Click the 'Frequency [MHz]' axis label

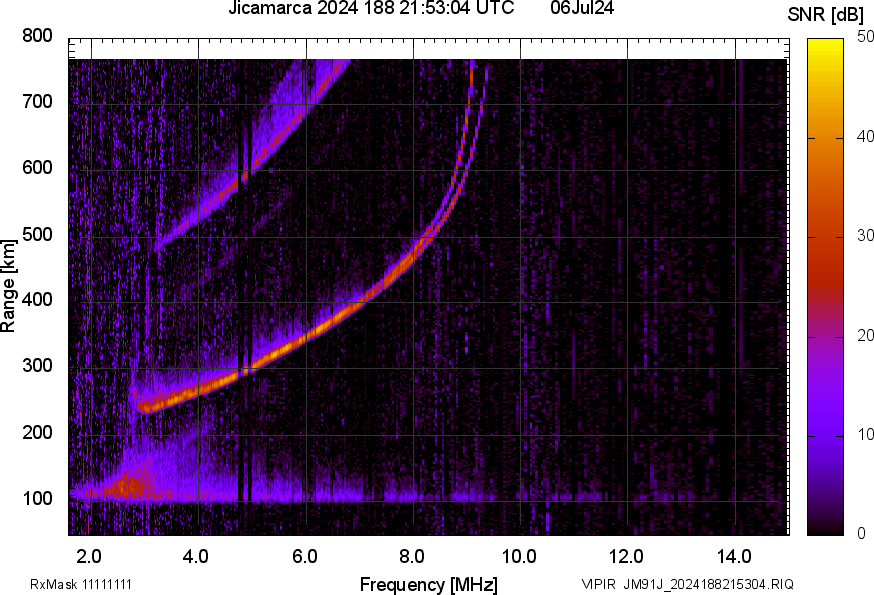[x=429, y=584]
